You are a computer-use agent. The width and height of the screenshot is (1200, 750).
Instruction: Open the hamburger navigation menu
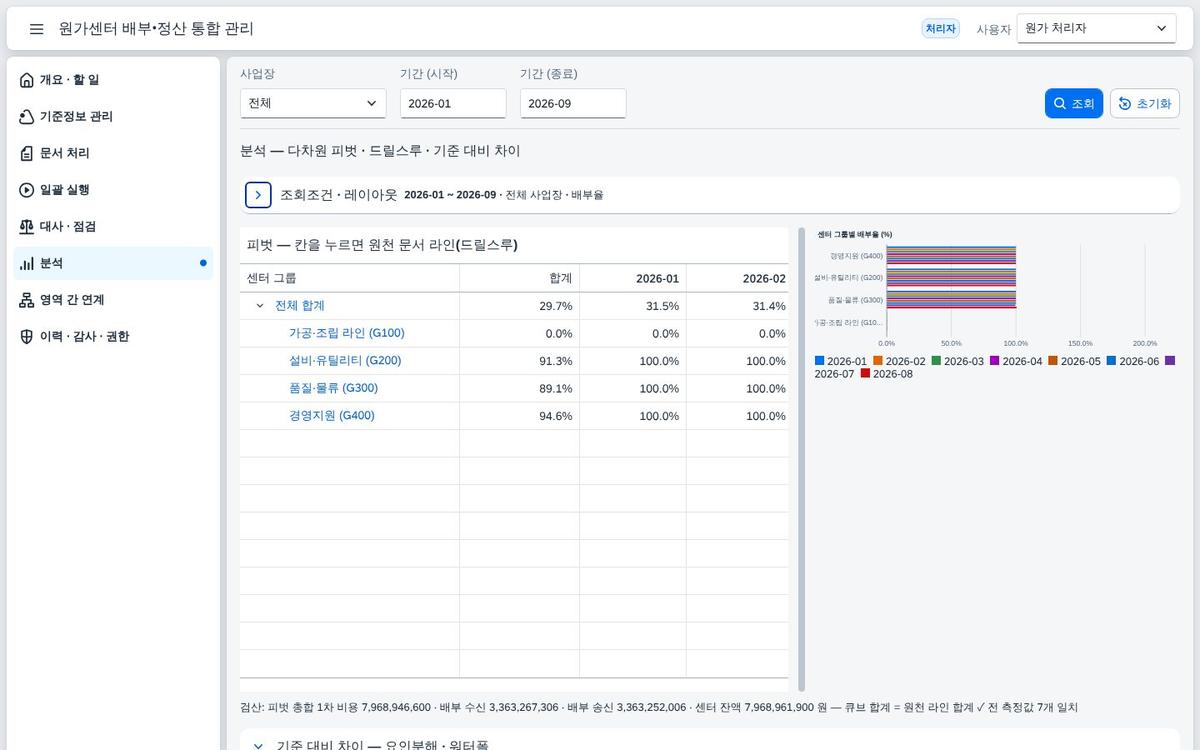coord(37,29)
